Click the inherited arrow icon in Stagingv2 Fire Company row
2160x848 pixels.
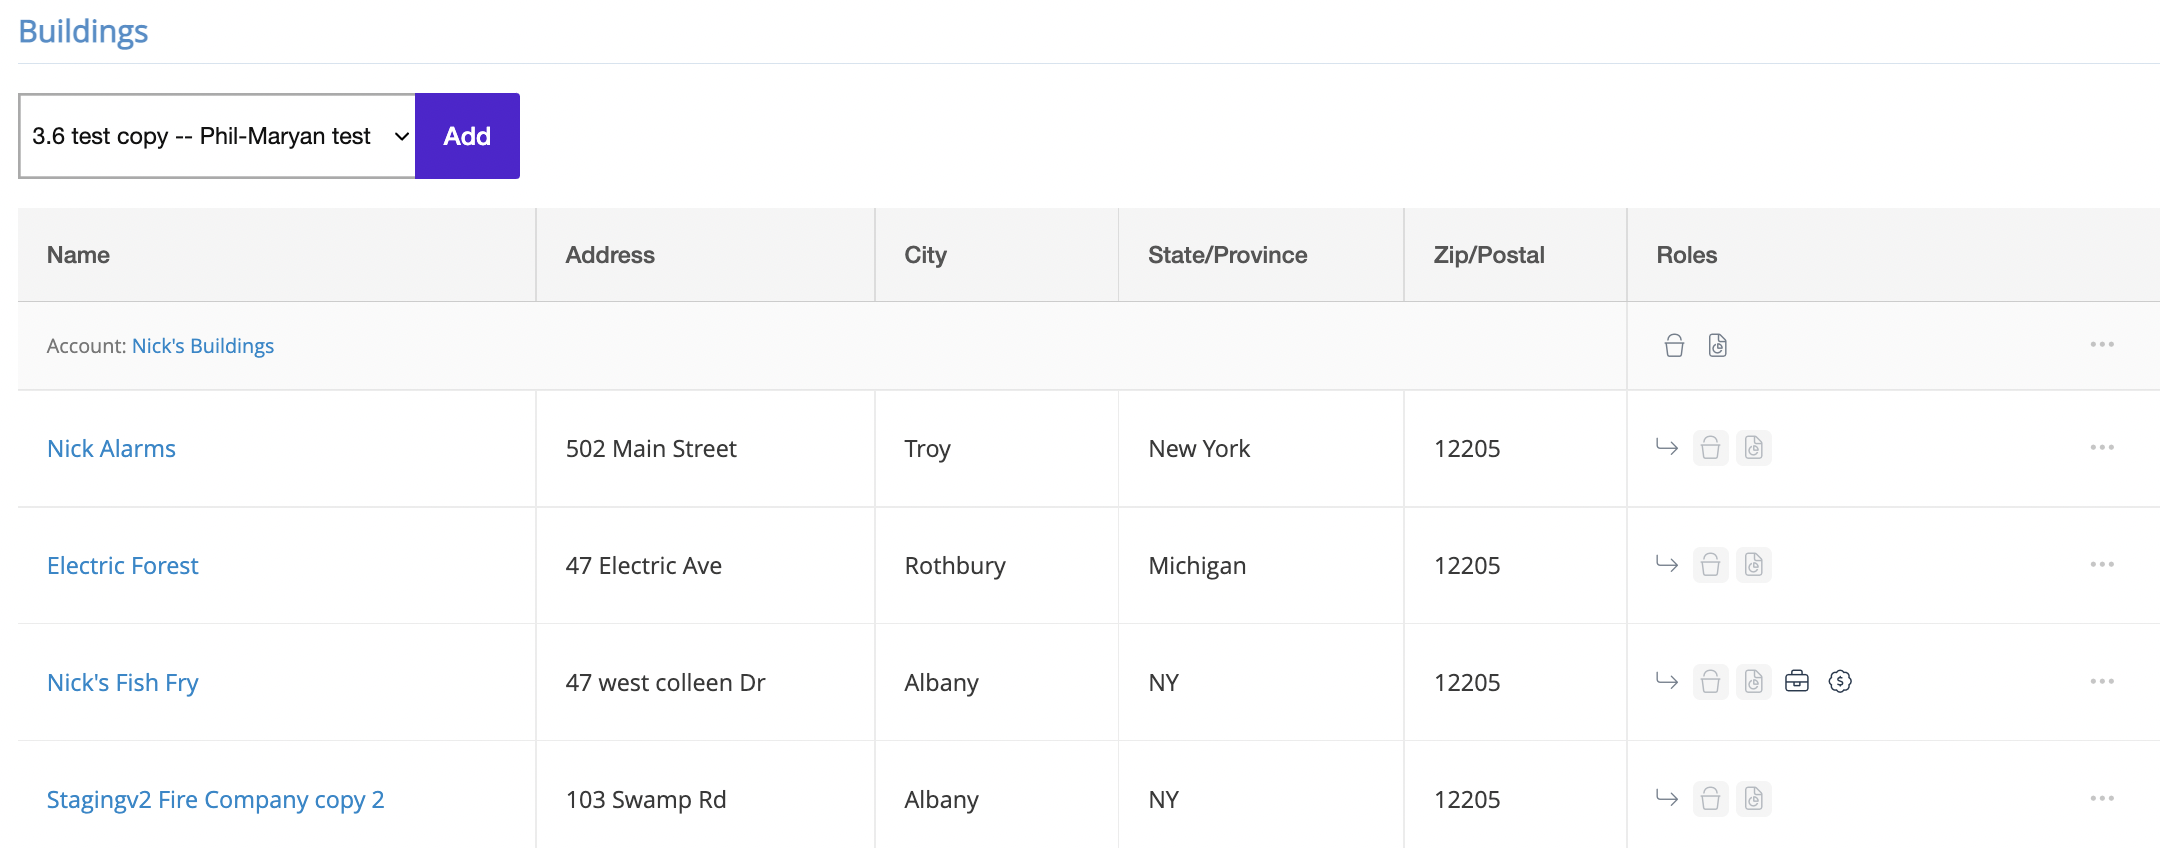click(1667, 798)
